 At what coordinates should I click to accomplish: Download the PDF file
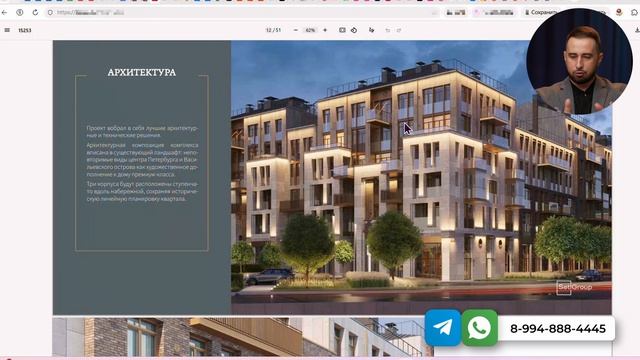(637, 30)
